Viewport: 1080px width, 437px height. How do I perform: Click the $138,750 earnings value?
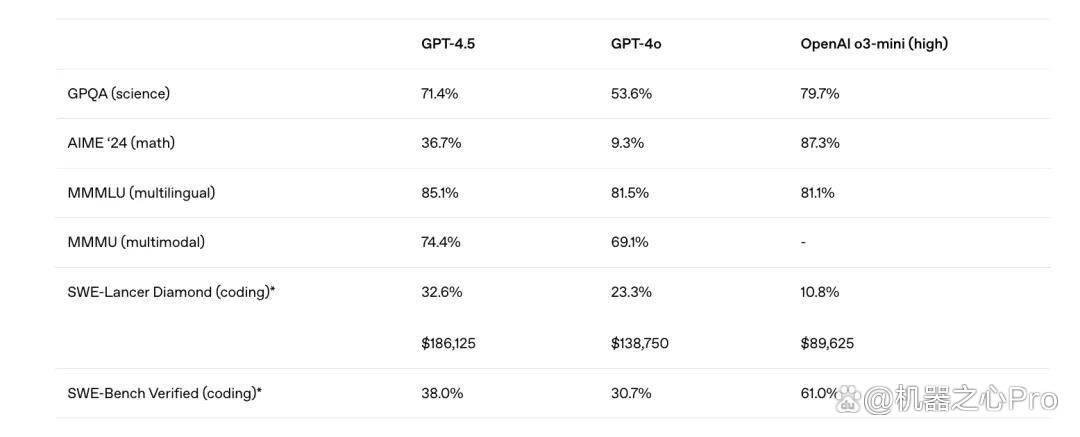pyautogui.click(x=639, y=343)
